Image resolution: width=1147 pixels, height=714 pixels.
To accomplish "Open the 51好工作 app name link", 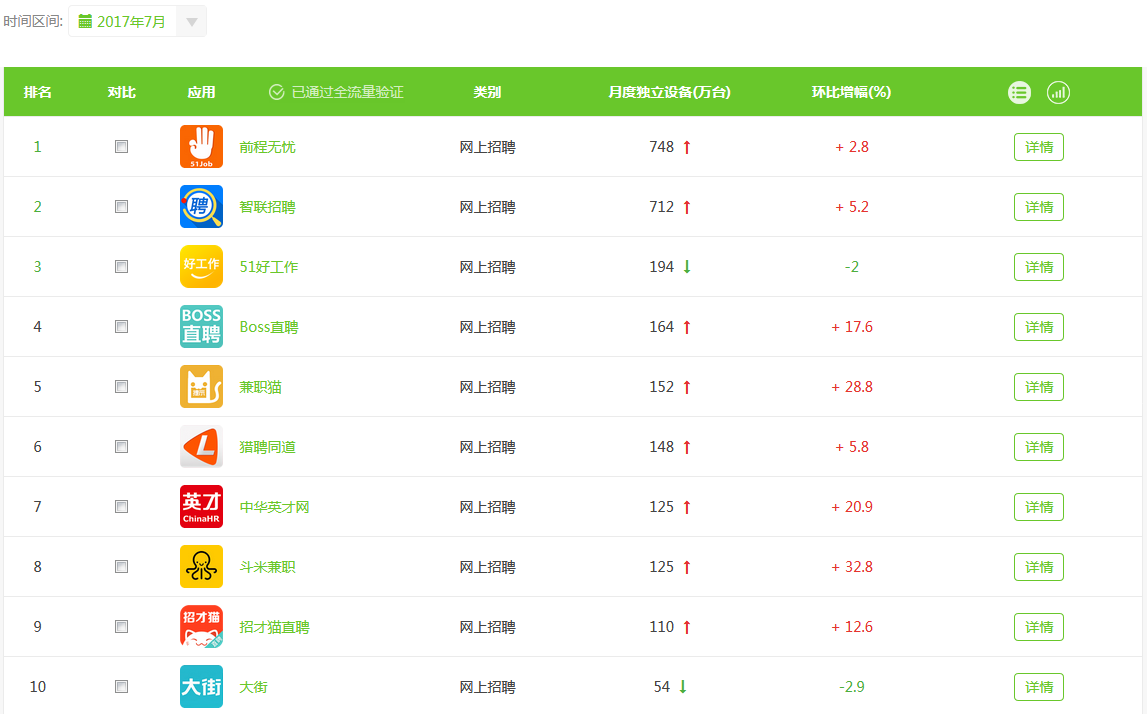I will point(268,267).
